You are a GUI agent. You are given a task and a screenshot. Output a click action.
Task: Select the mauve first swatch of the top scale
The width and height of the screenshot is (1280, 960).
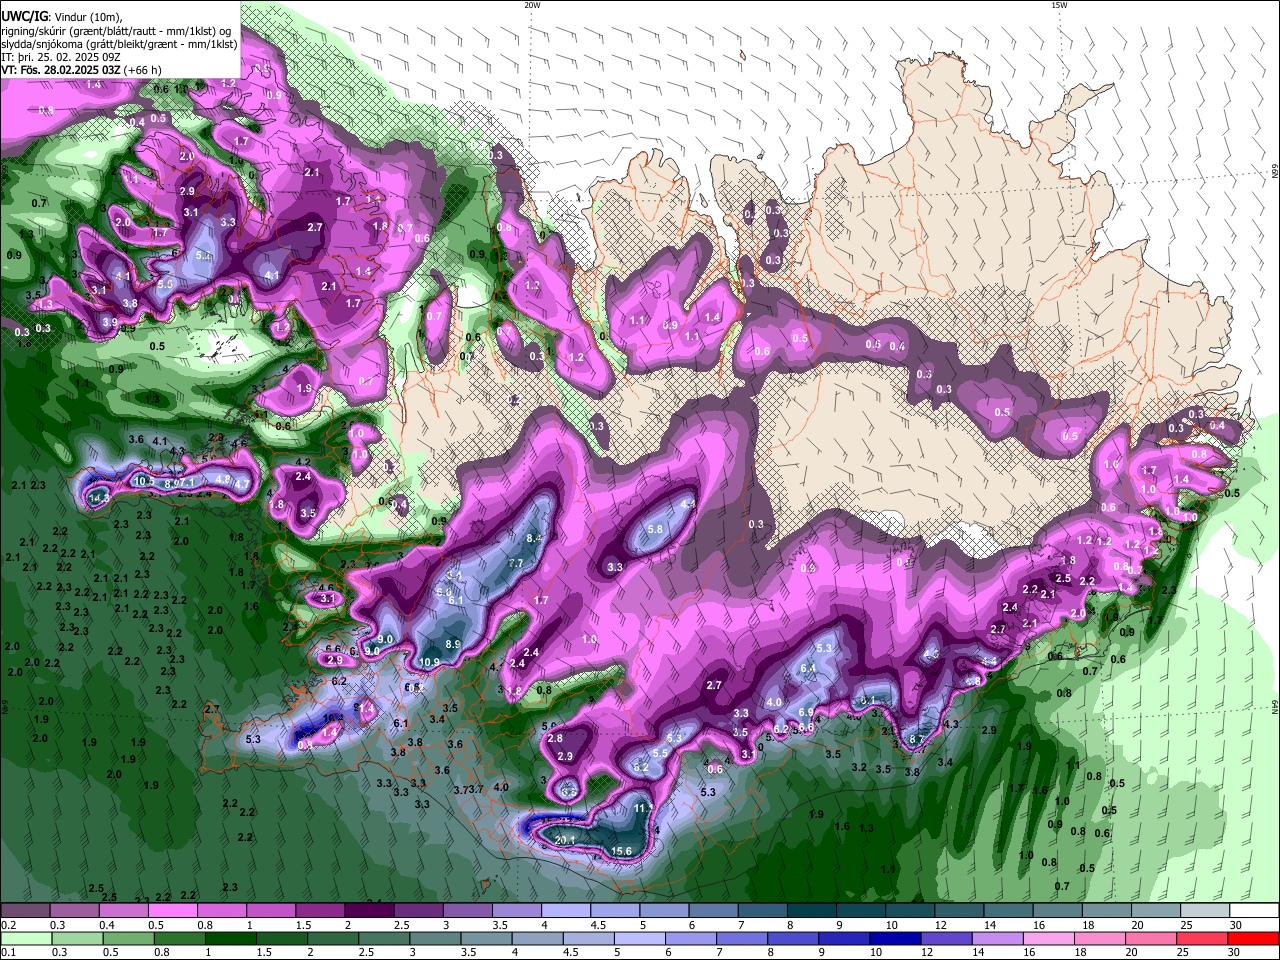(25, 911)
